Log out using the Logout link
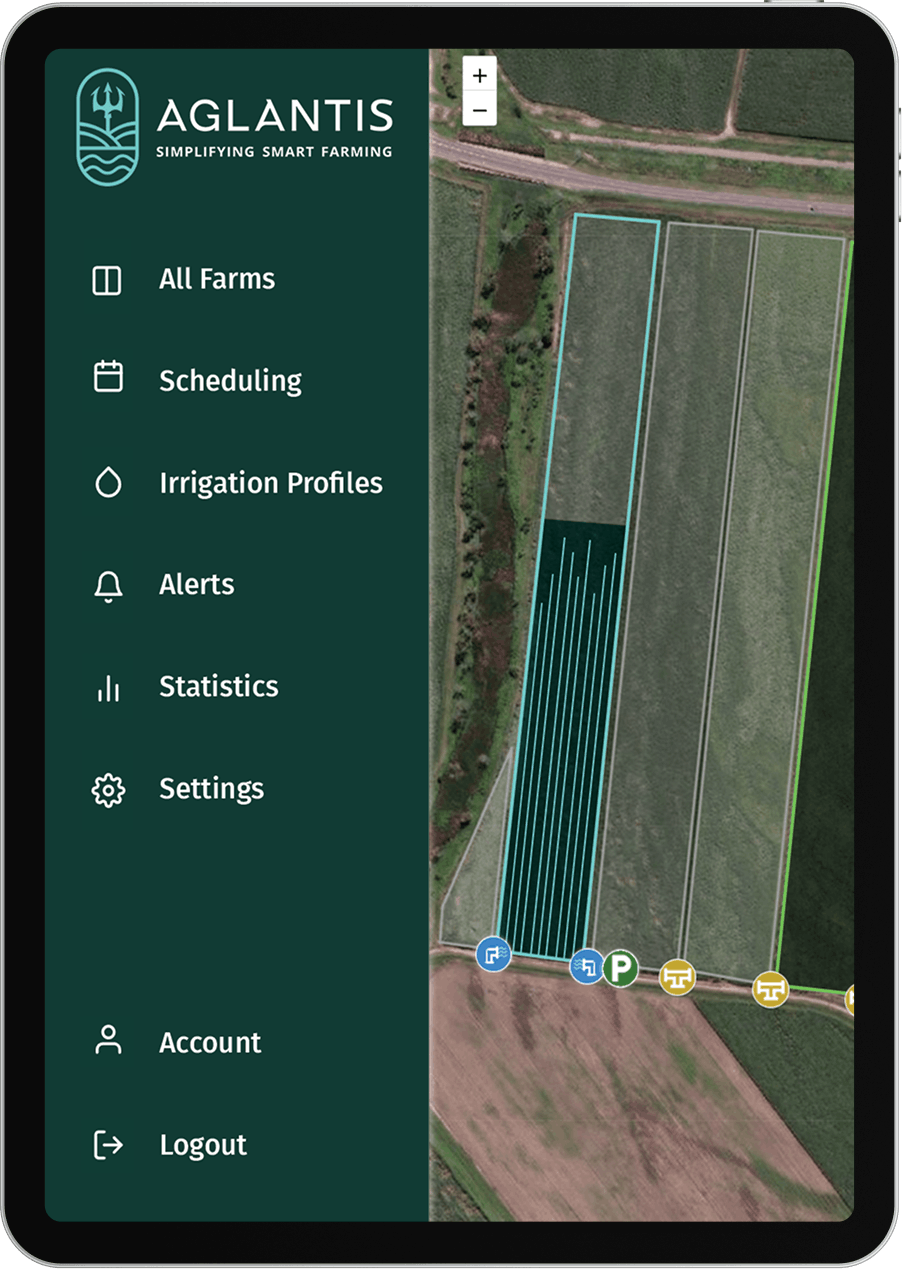Image resolution: width=902 pixels, height=1269 pixels. pyautogui.click(x=203, y=1145)
